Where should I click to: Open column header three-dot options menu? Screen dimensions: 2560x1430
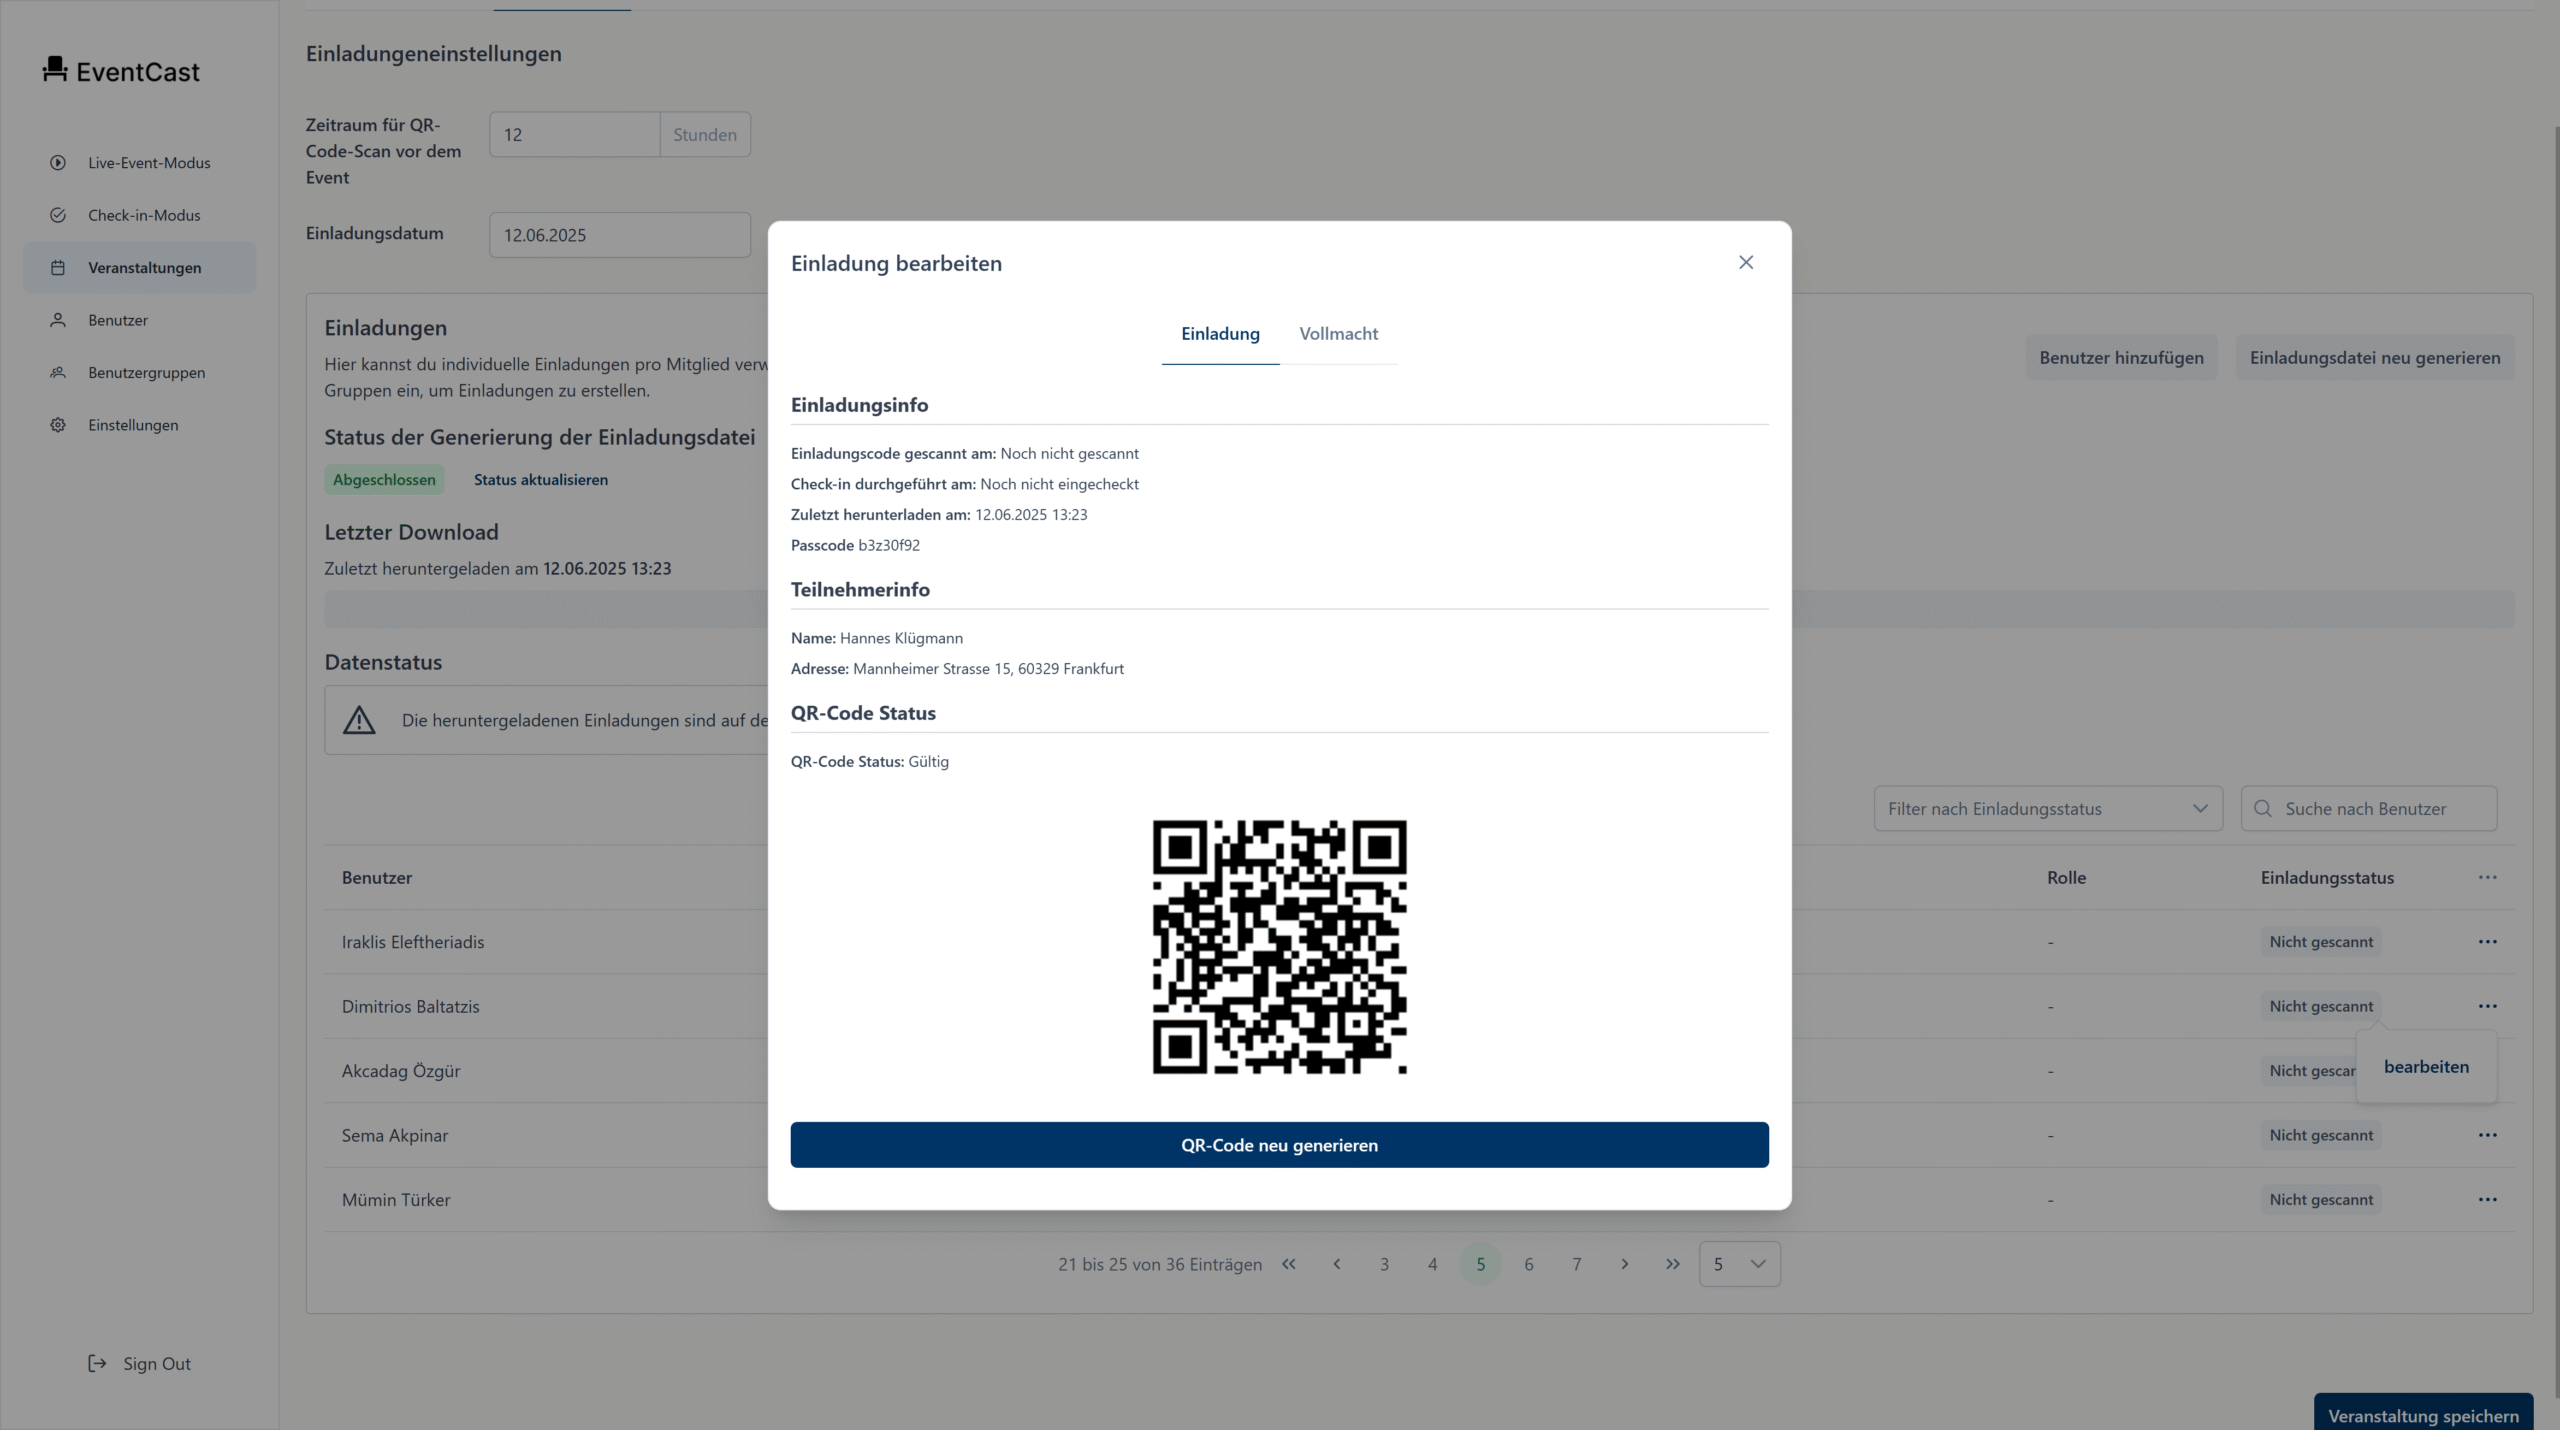(x=2487, y=878)
